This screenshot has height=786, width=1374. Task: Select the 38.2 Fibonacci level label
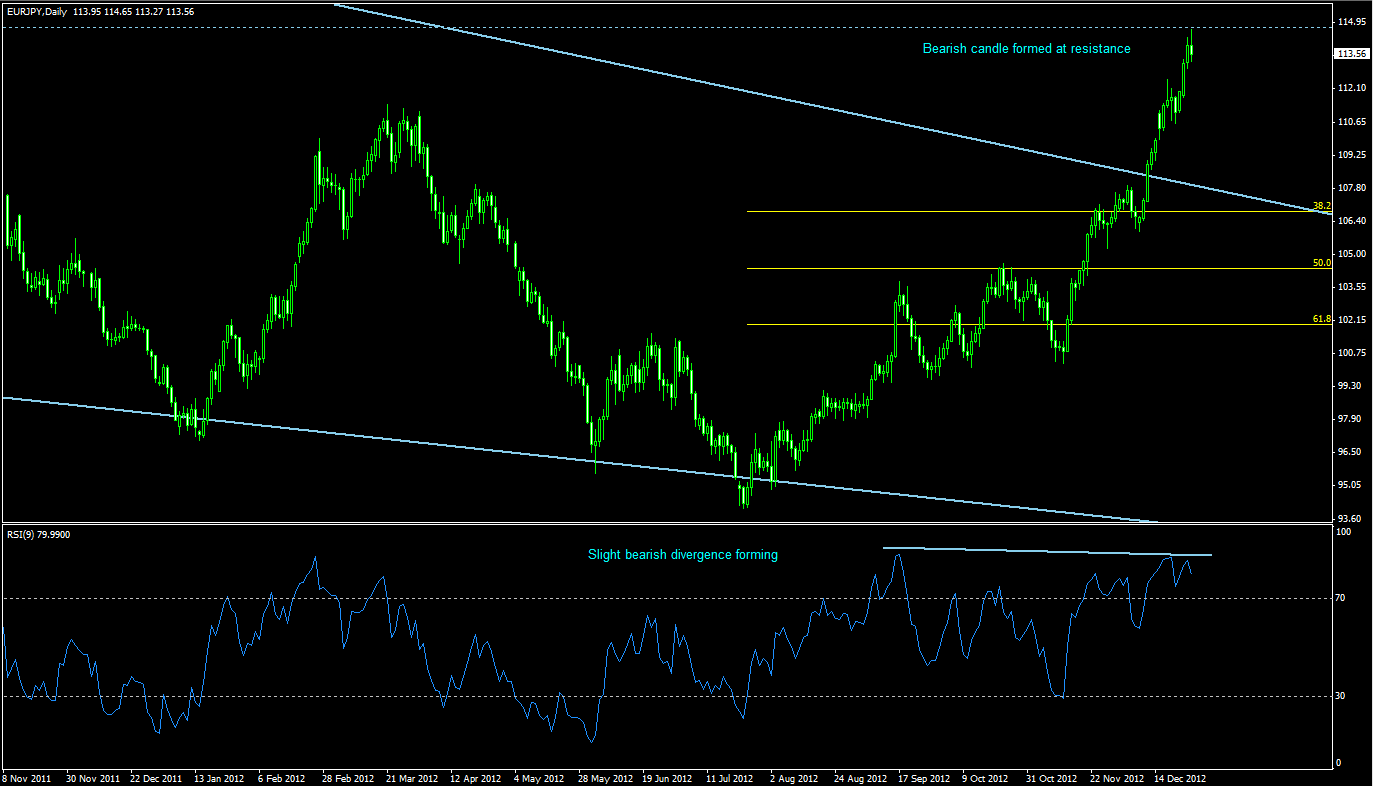coord(1320,205)
